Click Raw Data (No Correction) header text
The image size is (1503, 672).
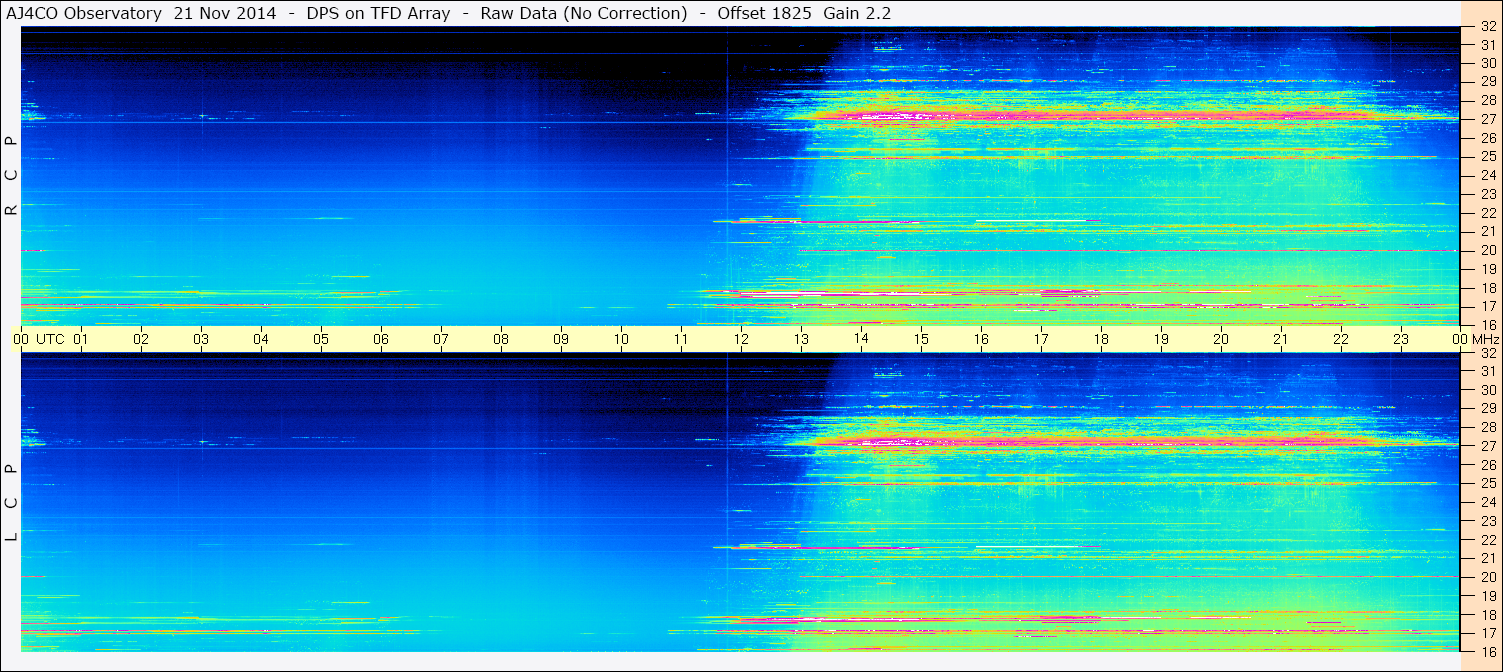click(583, 13)
